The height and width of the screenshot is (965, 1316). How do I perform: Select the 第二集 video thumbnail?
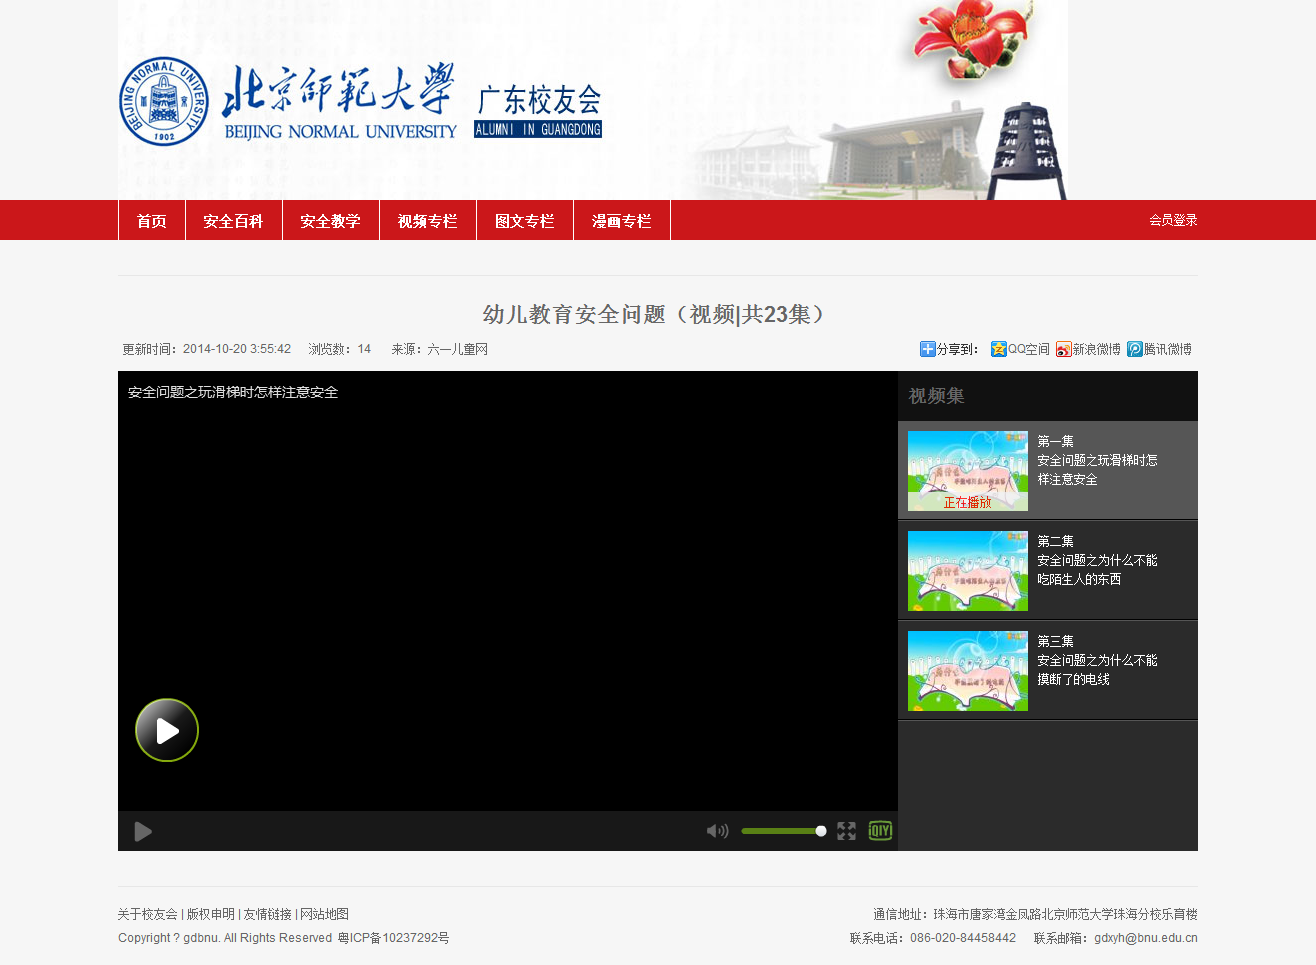tap(967, 571)
